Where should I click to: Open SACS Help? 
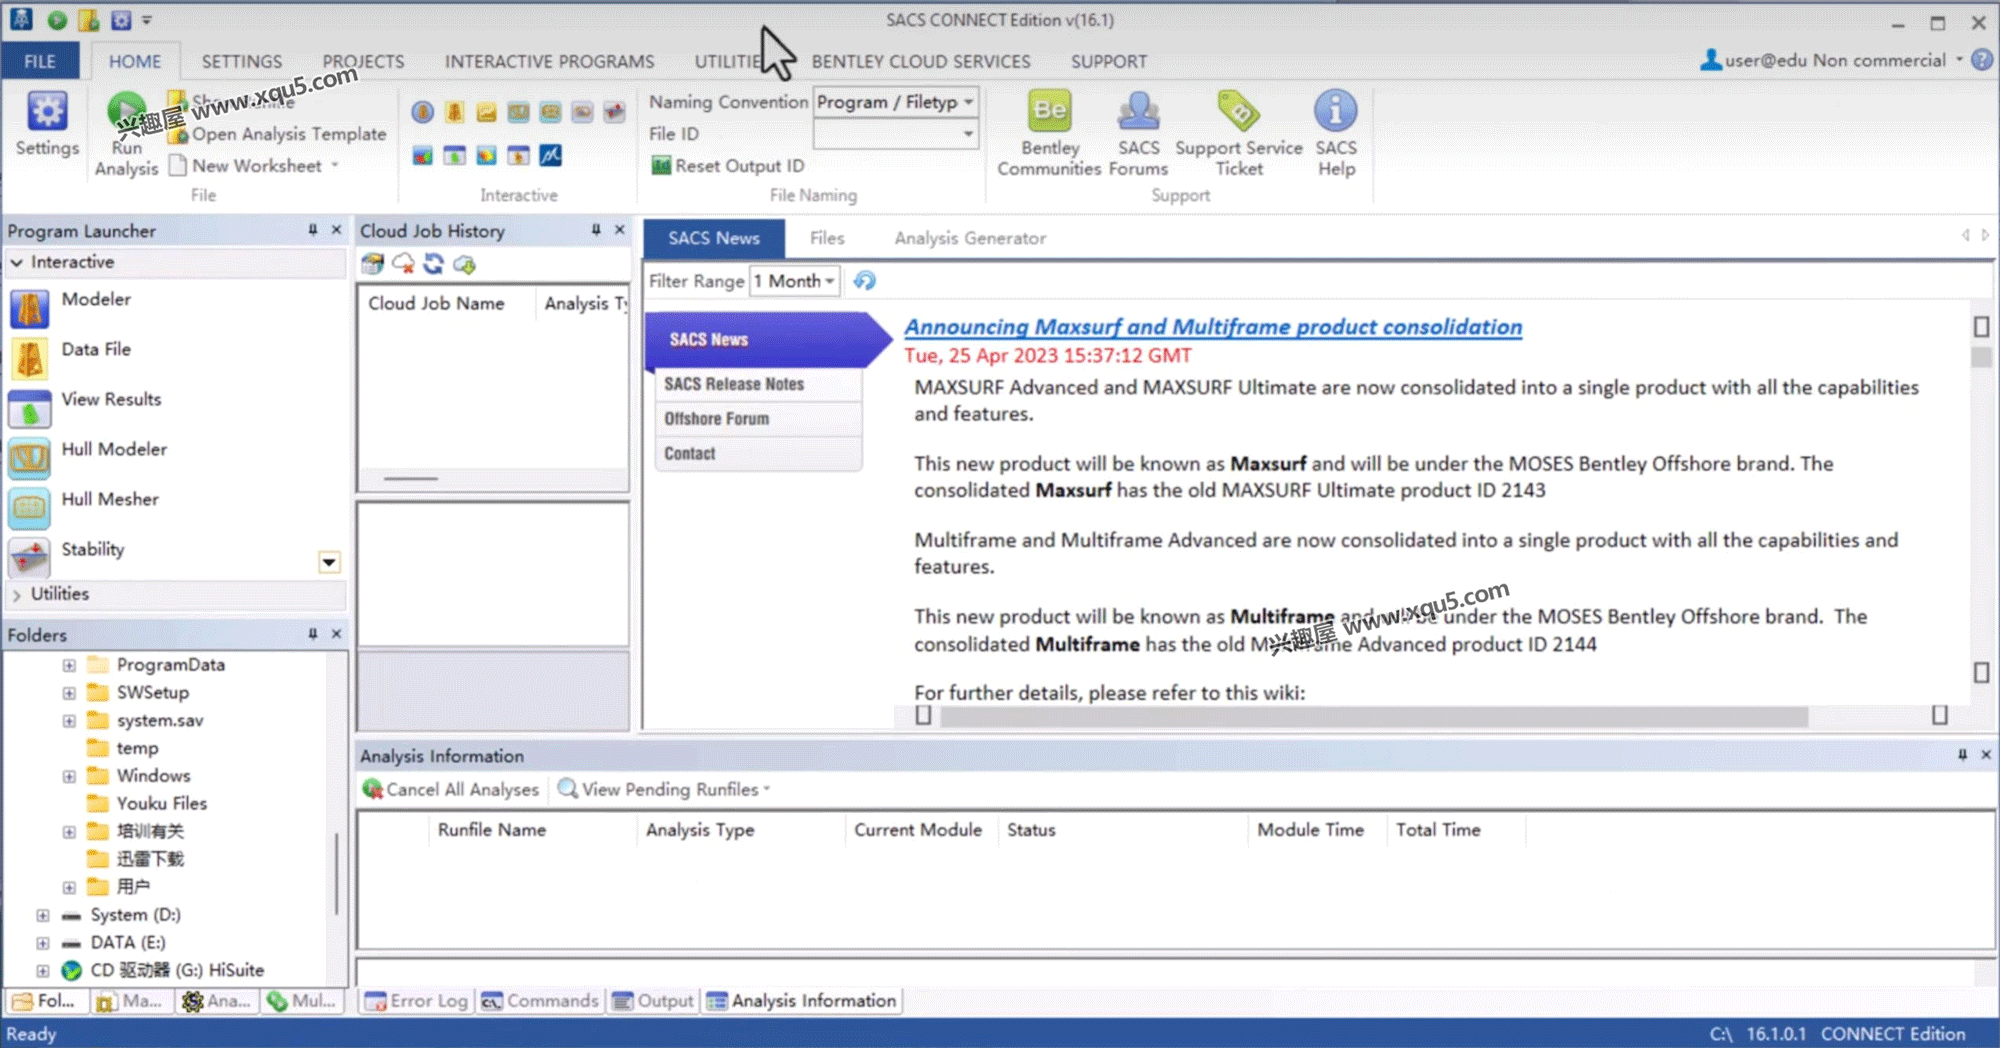tap(1336, 134)
